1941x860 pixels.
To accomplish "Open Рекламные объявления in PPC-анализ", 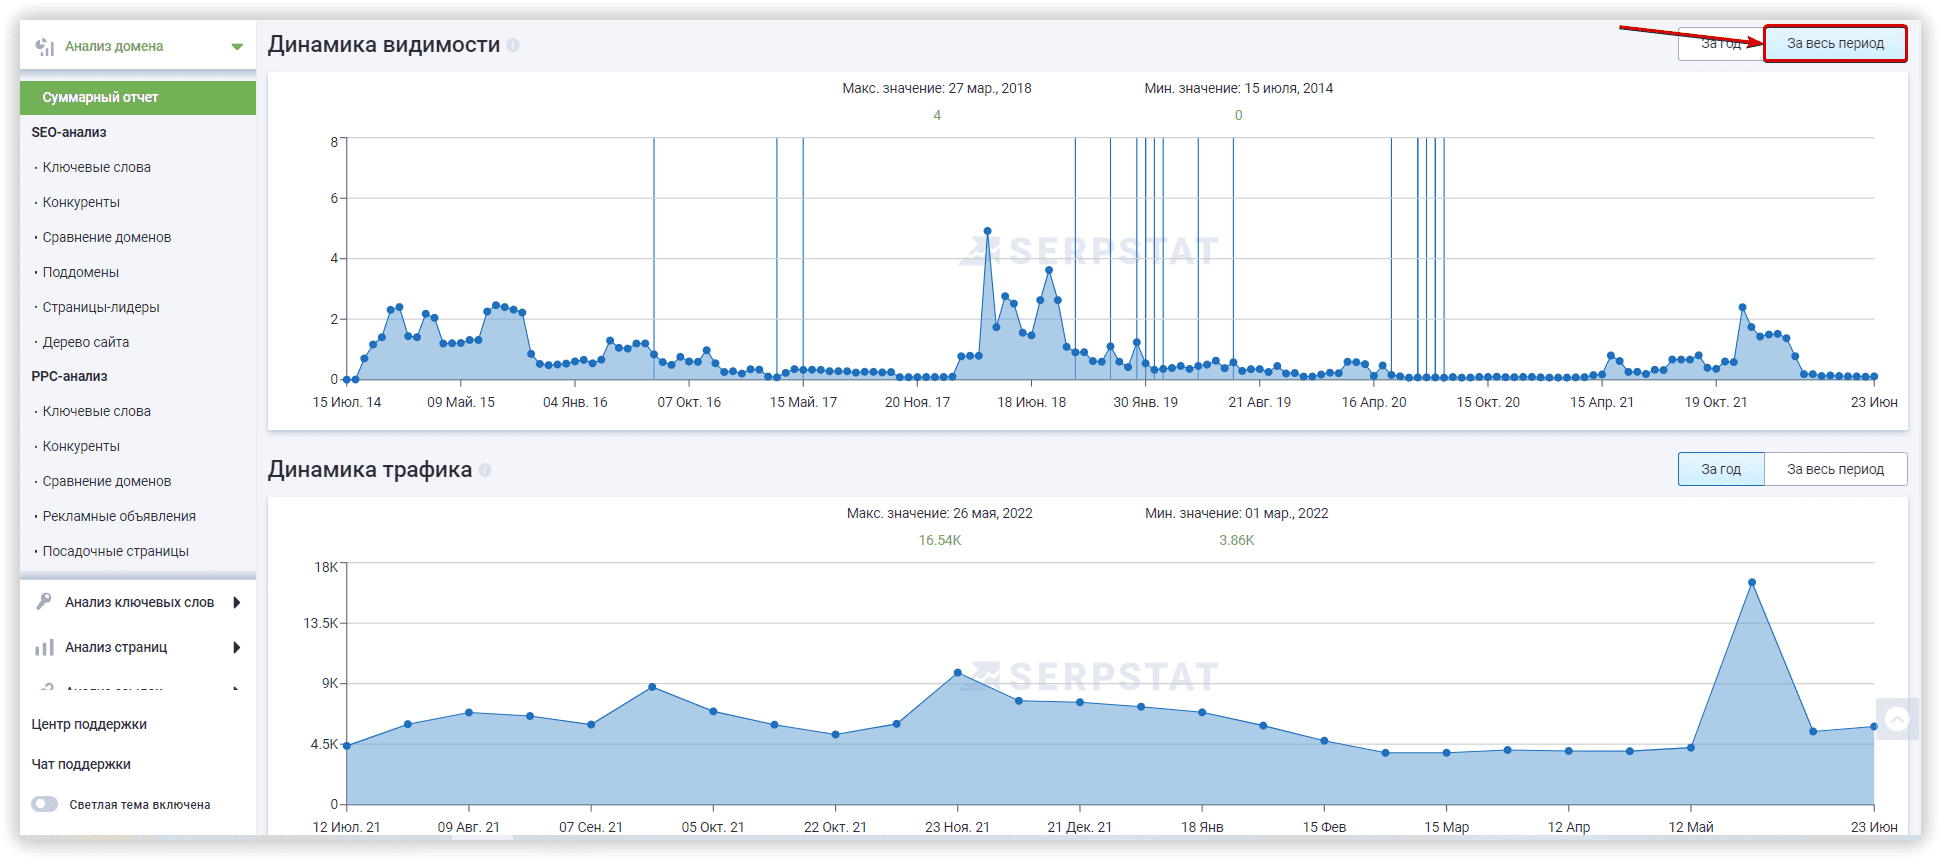I will [x=119, y=516].
